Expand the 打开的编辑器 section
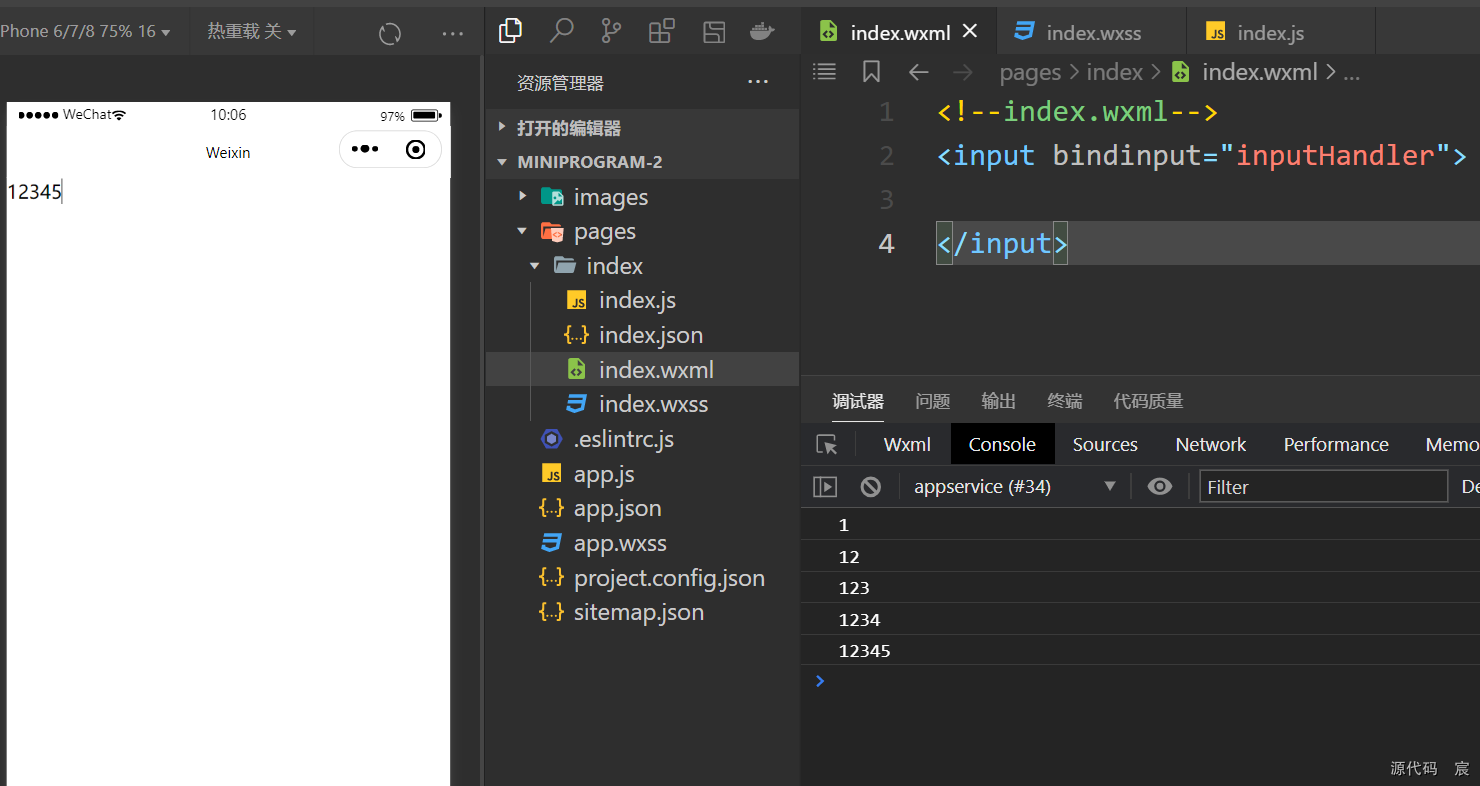This screenshot has width=1480, height=786. [x=642, y=128]
